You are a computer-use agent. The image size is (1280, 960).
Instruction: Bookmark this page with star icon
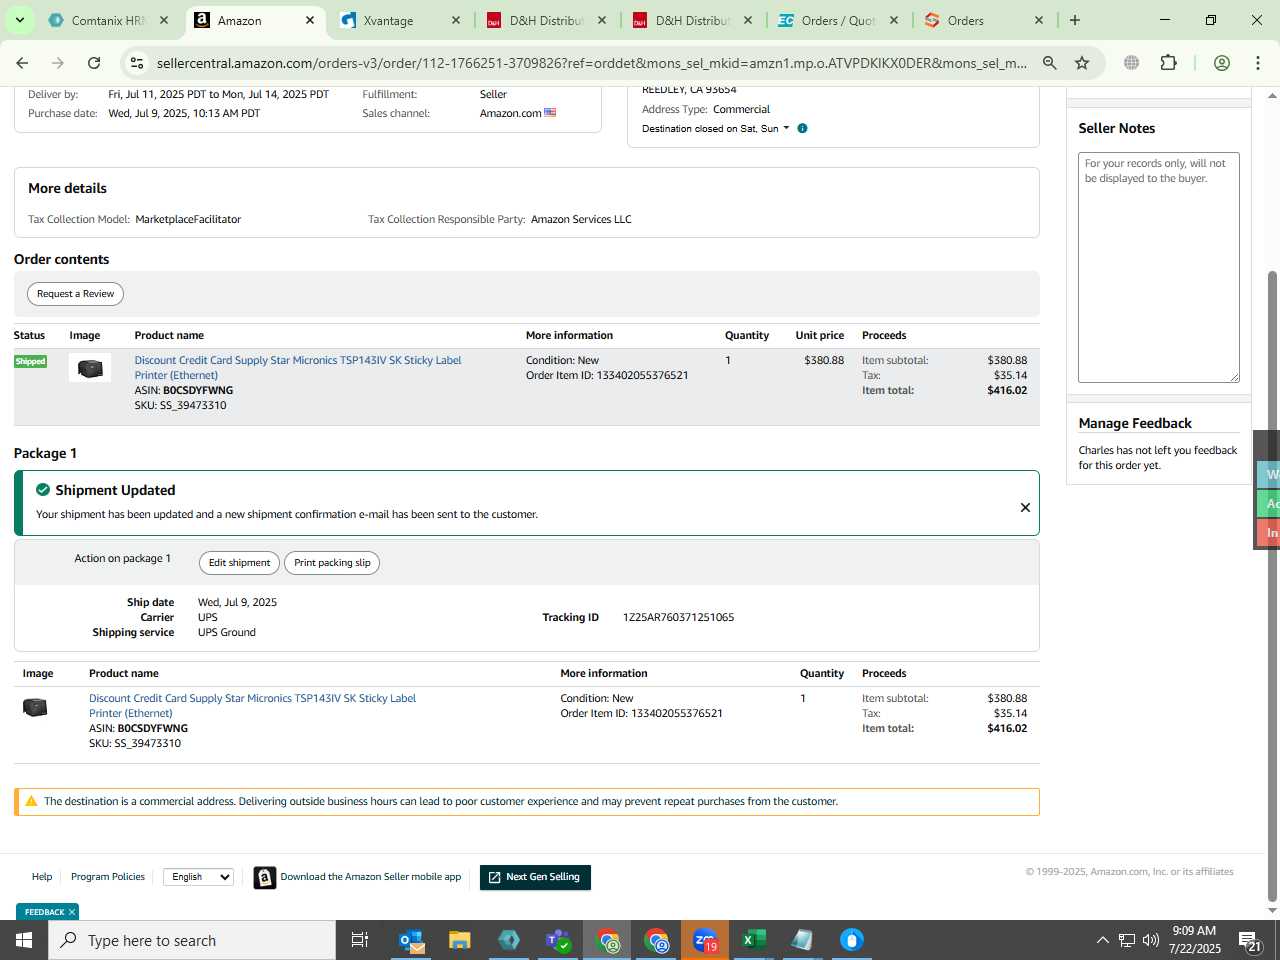click(1082, 63)
